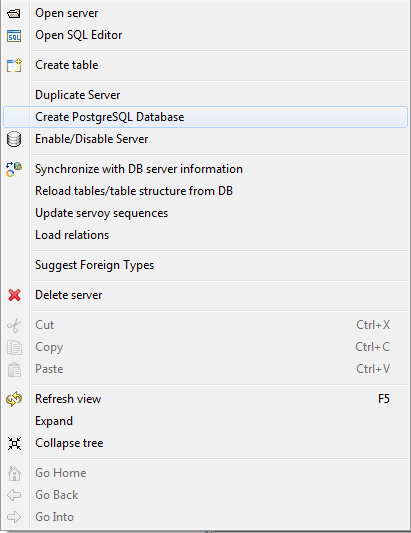The height and width of the screenshot is (533, 411).
Task: Click the database cylinder Enable/Disable icon
Action: (x=14, y=139)
